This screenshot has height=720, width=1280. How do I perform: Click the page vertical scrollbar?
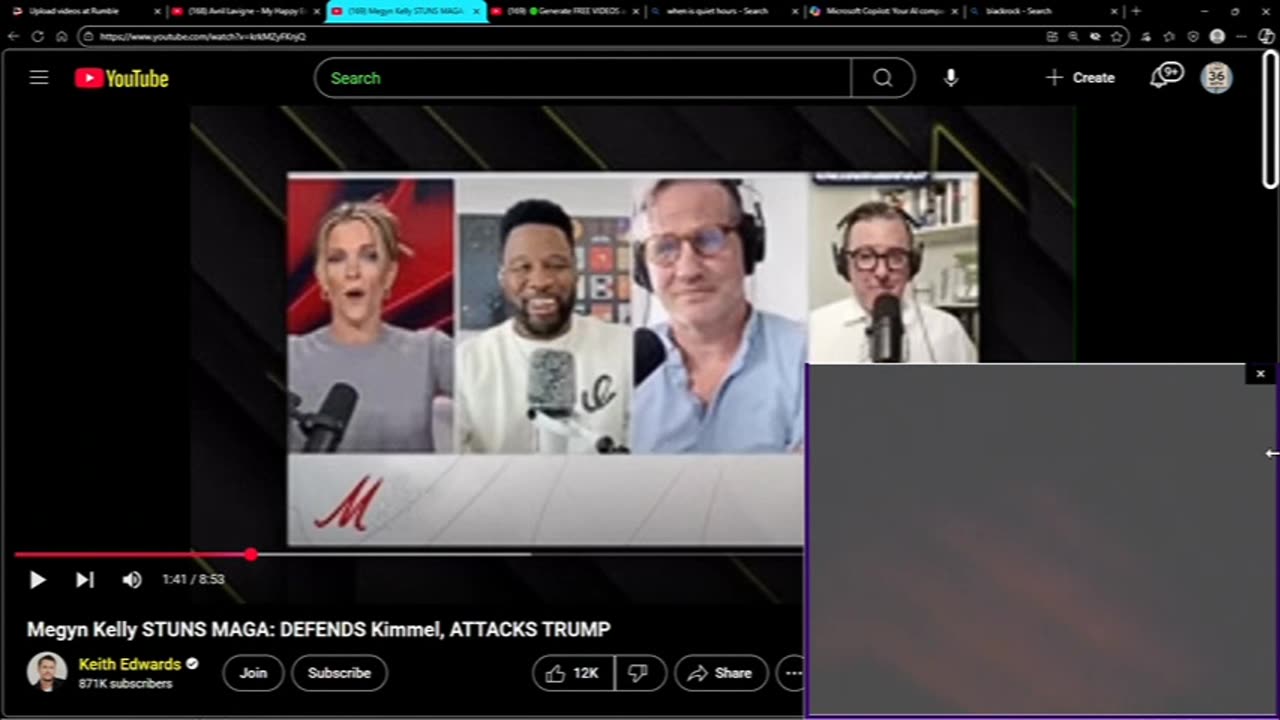coord(1270,119)
